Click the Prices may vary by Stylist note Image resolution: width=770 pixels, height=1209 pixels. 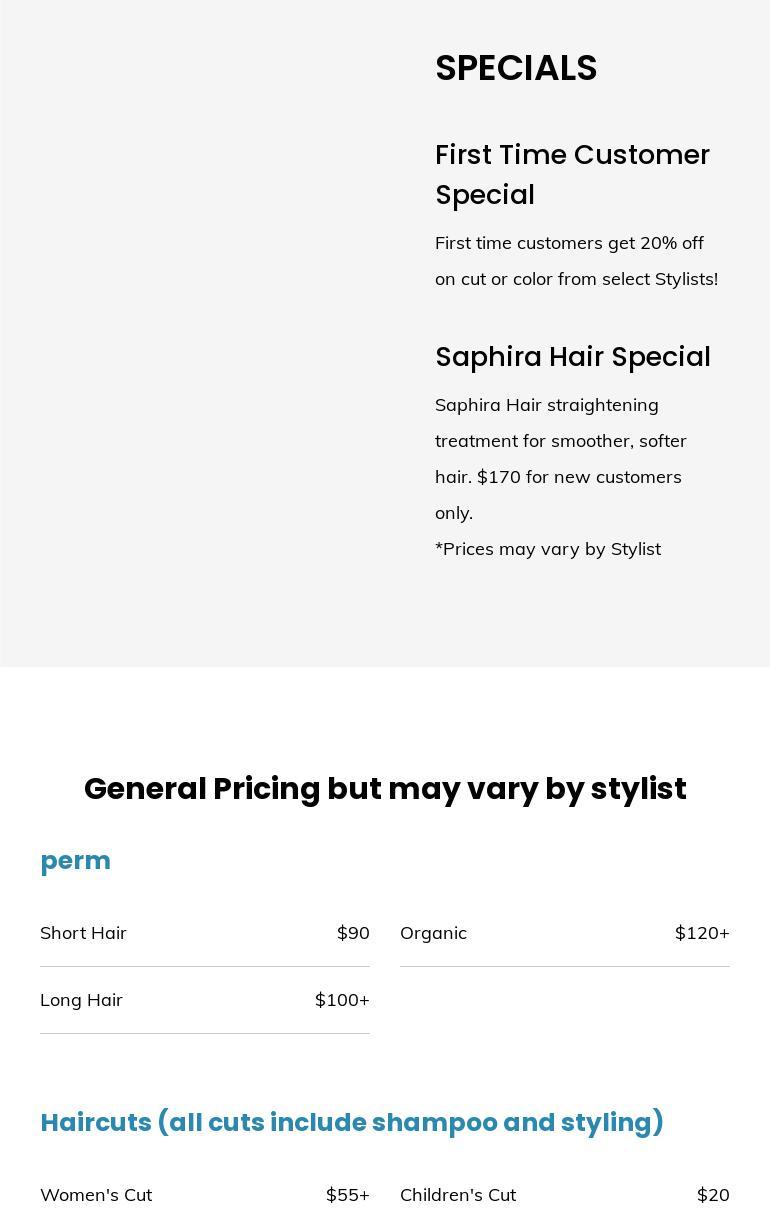point(548,549)
